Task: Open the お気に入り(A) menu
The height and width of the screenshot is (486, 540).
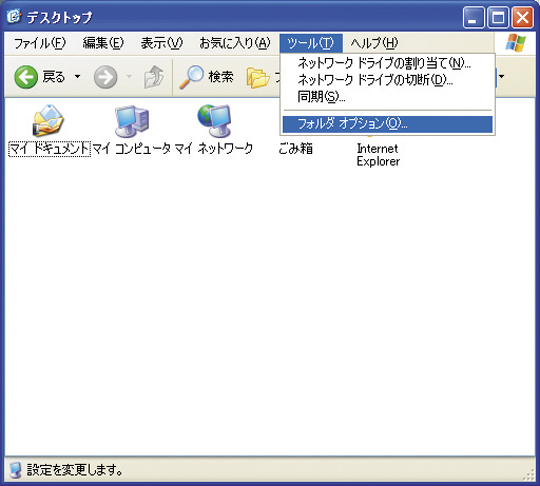Action: tap(235, 43)
